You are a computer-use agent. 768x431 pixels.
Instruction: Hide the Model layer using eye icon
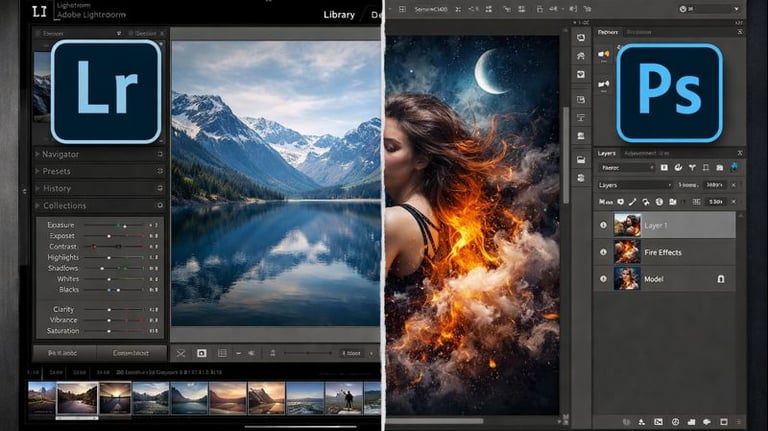click(603, 280)
